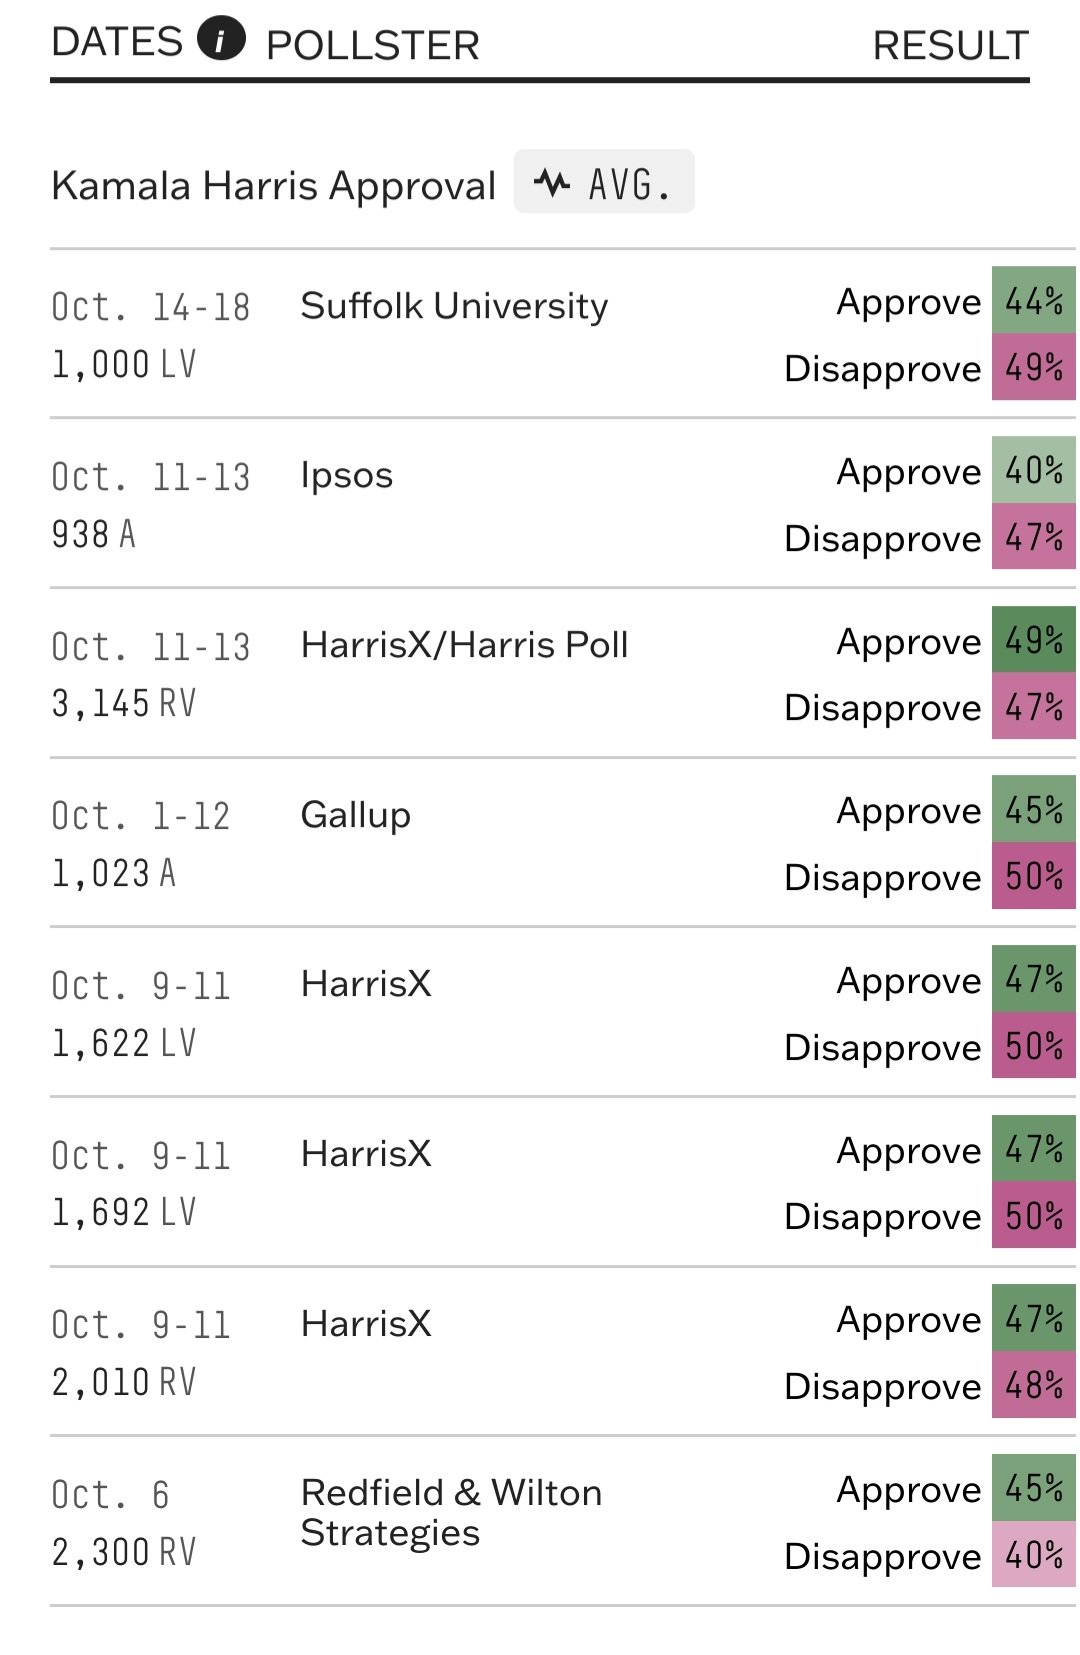Click the RESULT column header

[x=950, y=45]
